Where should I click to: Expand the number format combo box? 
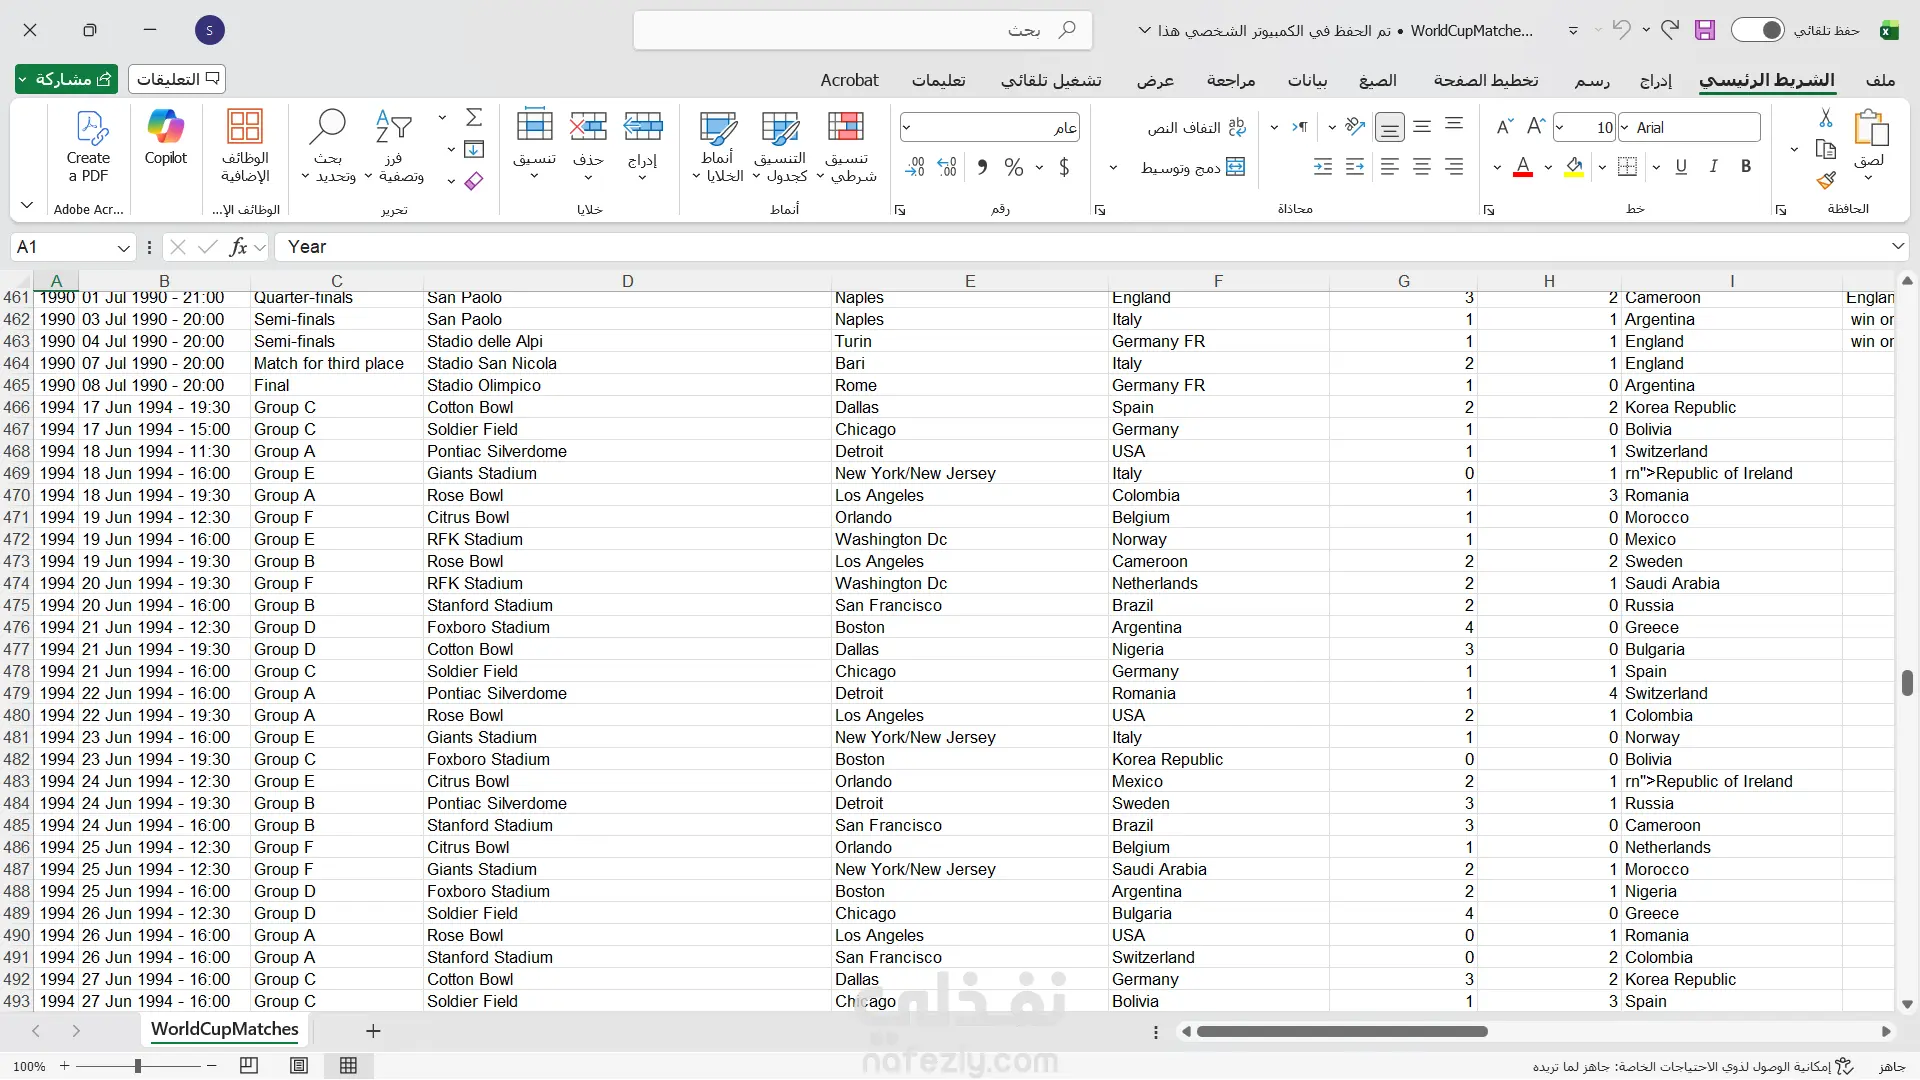tap(907, 127)
